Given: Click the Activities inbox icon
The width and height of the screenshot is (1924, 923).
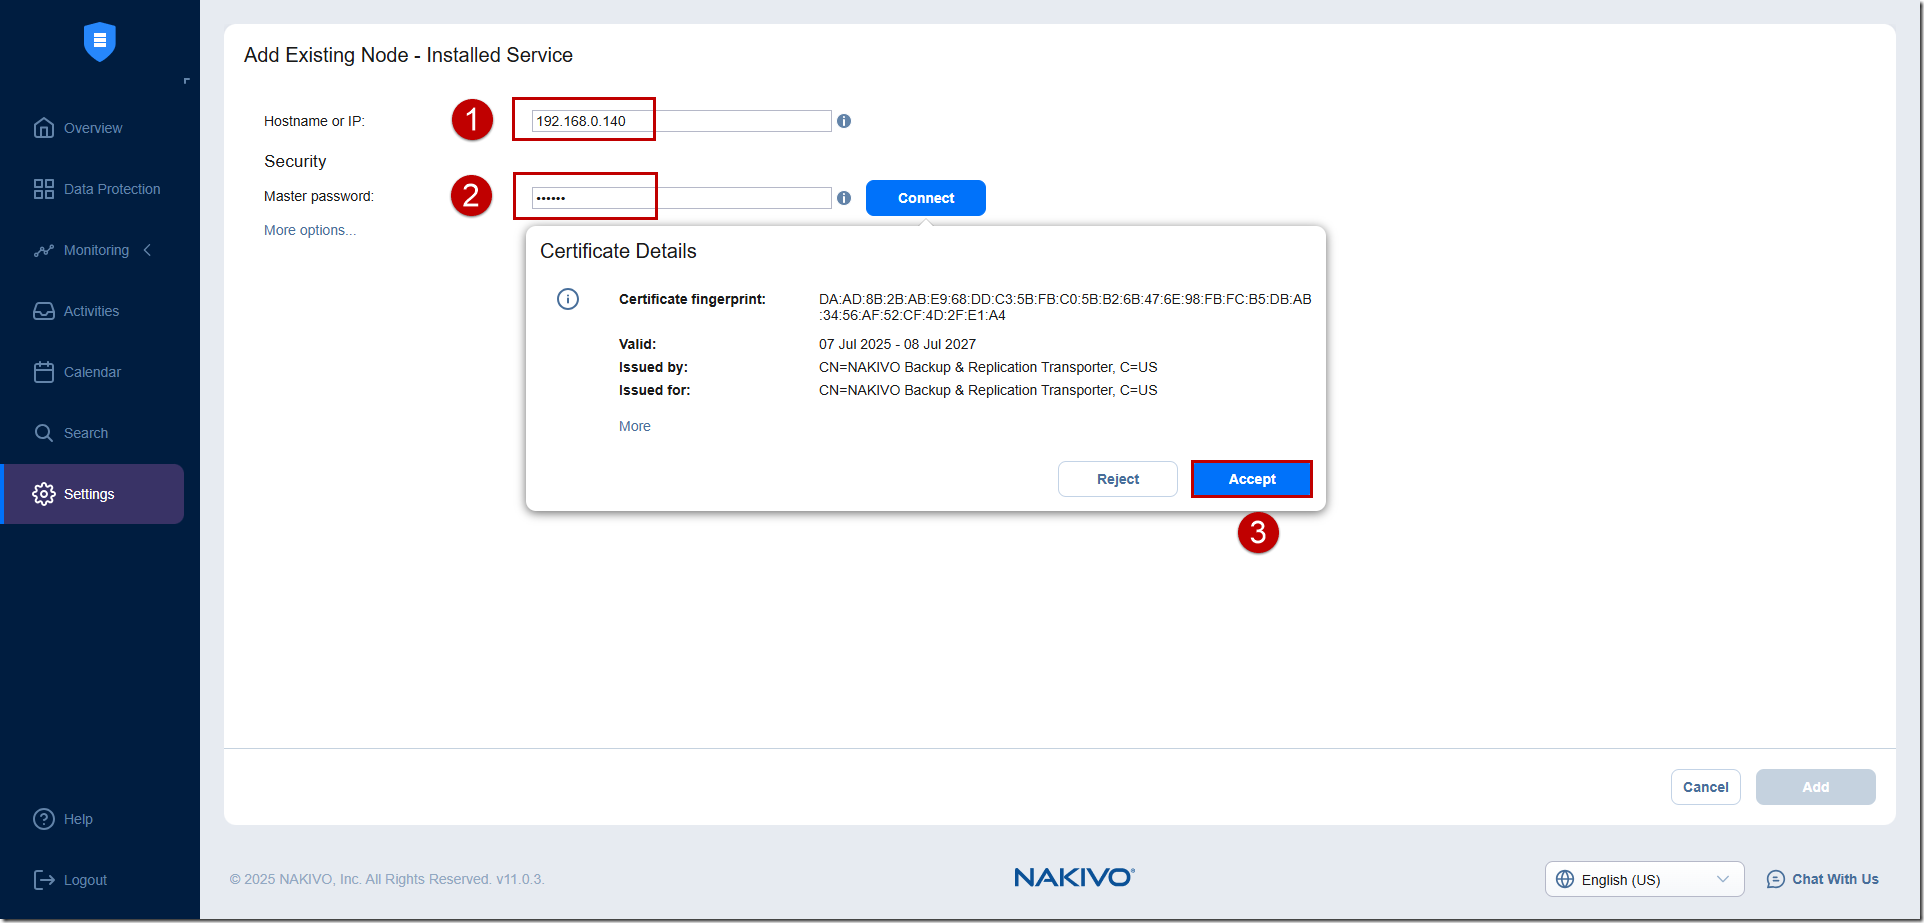Looking at the screenshot, I should pos(43,311).
